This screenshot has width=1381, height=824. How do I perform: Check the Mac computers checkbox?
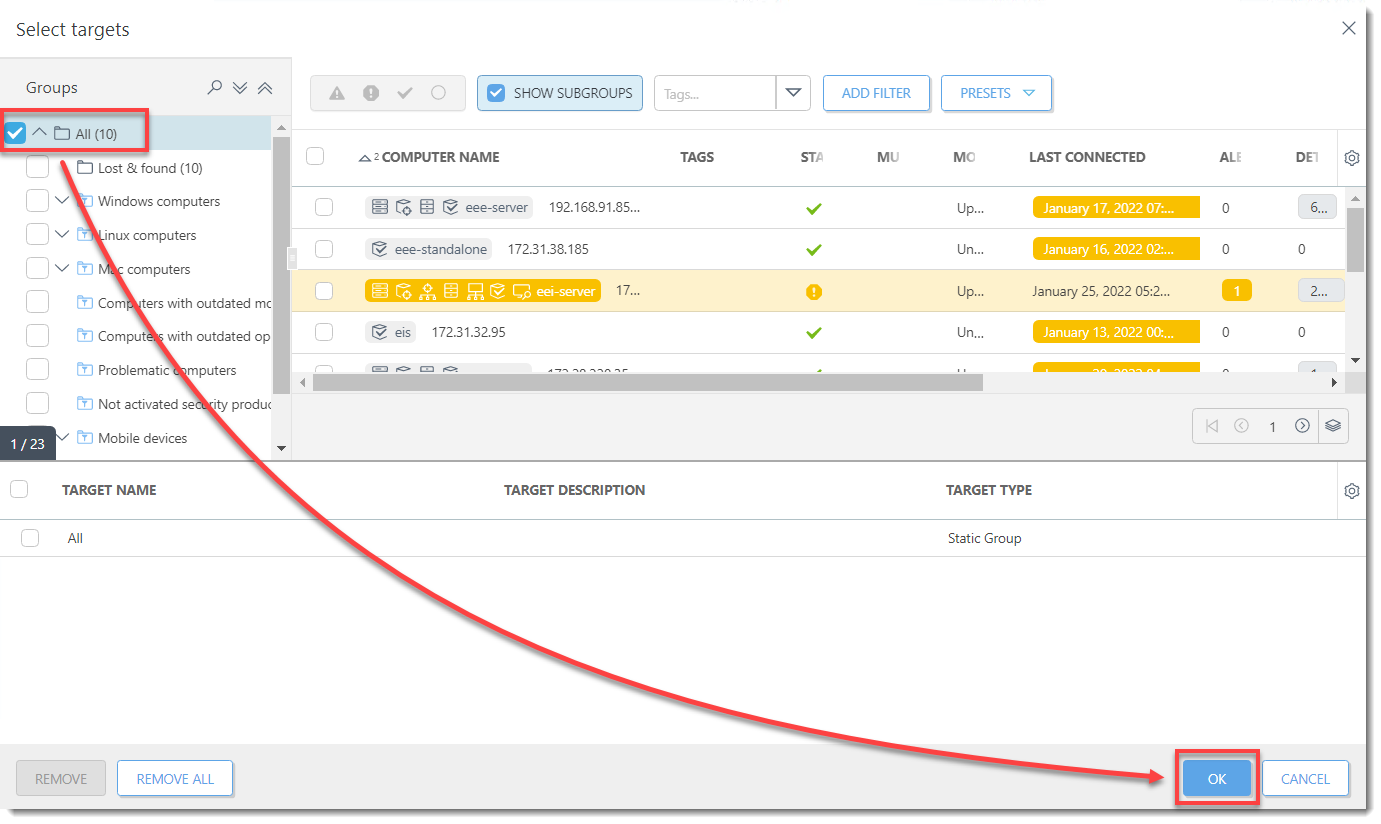tap(37, 268)
